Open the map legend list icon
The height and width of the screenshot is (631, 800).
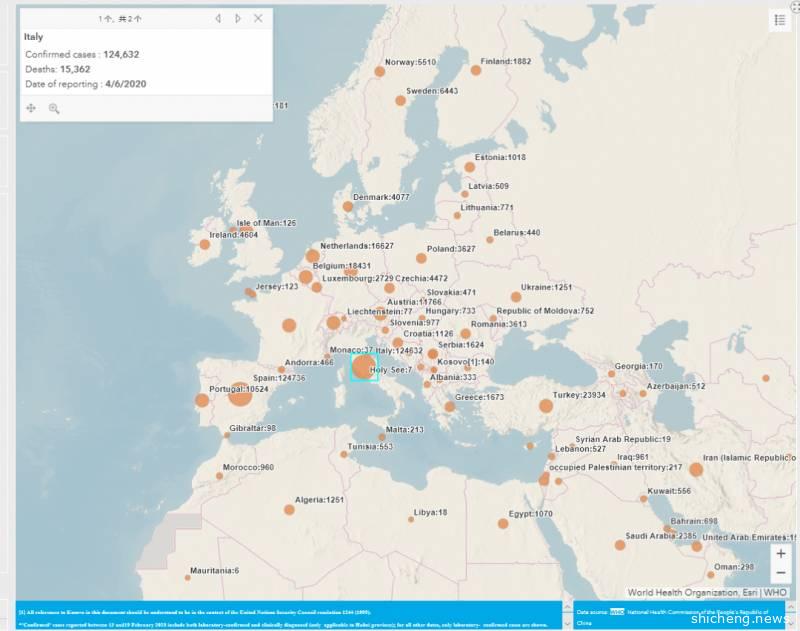click(x=780, y=19)
